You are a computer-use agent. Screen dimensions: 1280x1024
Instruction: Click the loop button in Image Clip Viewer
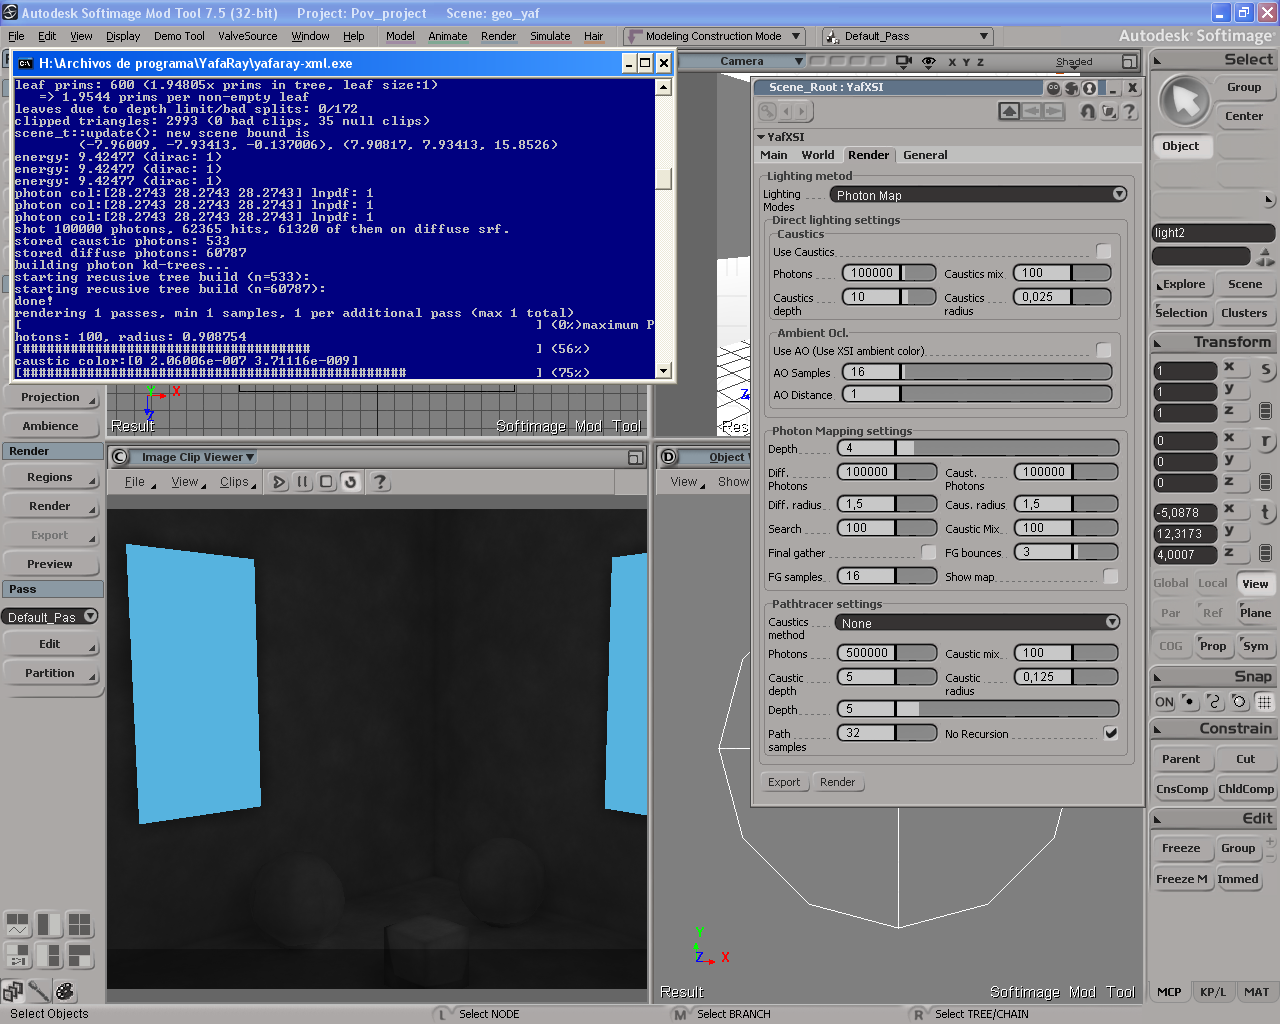pos(350,482)
